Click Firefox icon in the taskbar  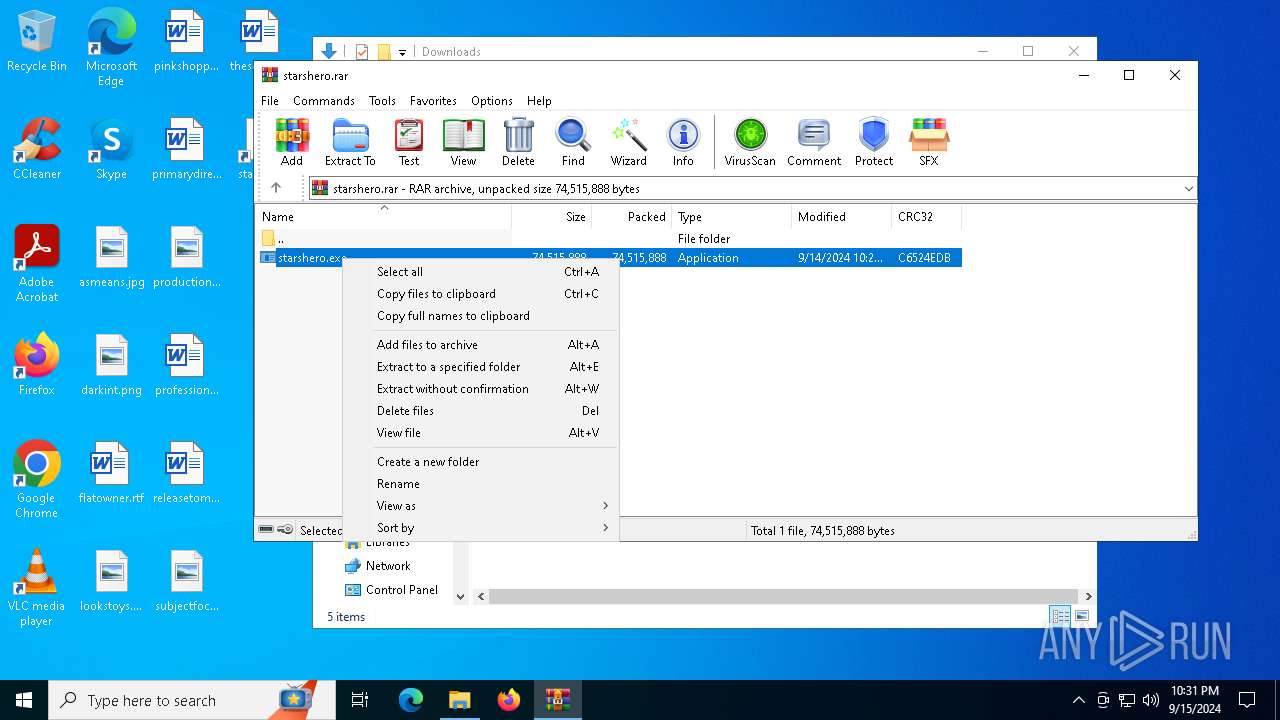click(x=508, y=700)
